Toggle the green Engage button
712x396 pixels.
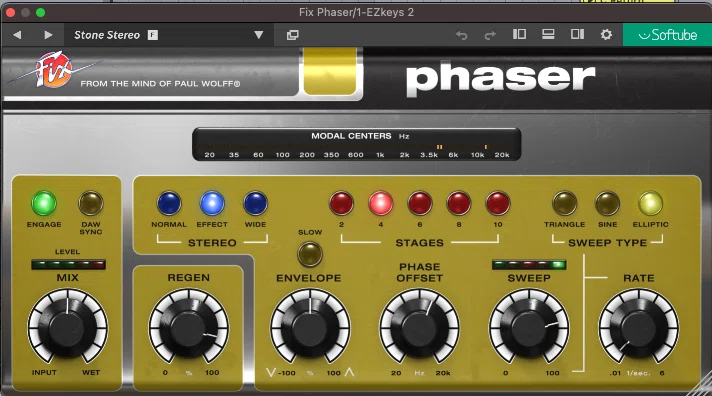click(x=44, y=203)
